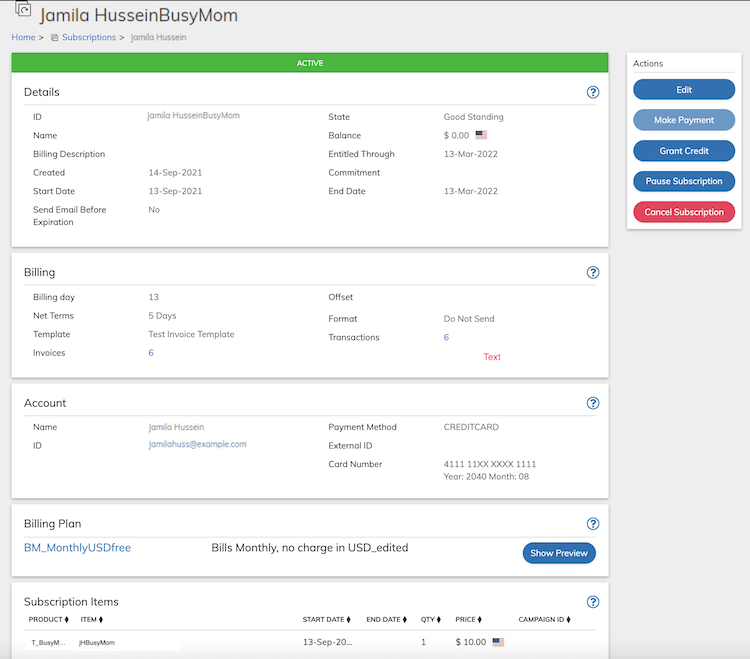Click the End Date 13-Mar-2022 value
The width and height of the screenshot is (750, 659).
pos(471,191)
